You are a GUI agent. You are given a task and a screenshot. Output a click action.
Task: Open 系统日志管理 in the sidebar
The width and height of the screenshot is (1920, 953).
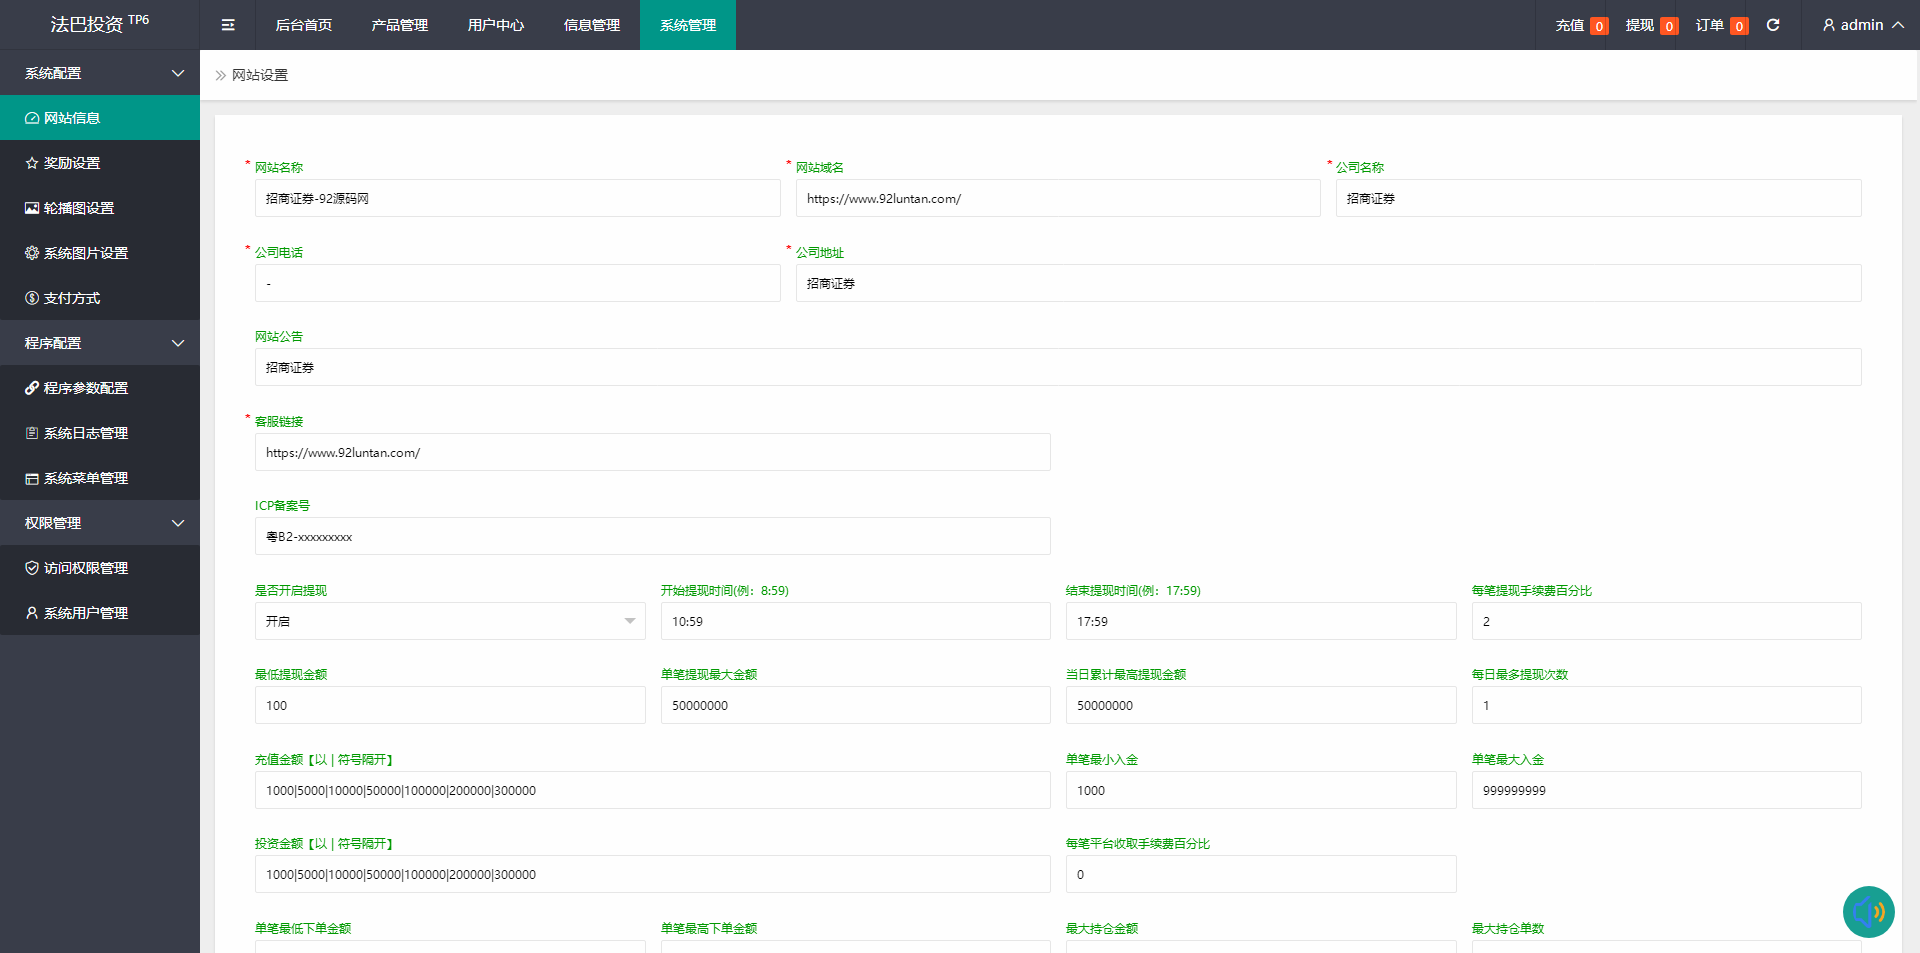point(86,433)
